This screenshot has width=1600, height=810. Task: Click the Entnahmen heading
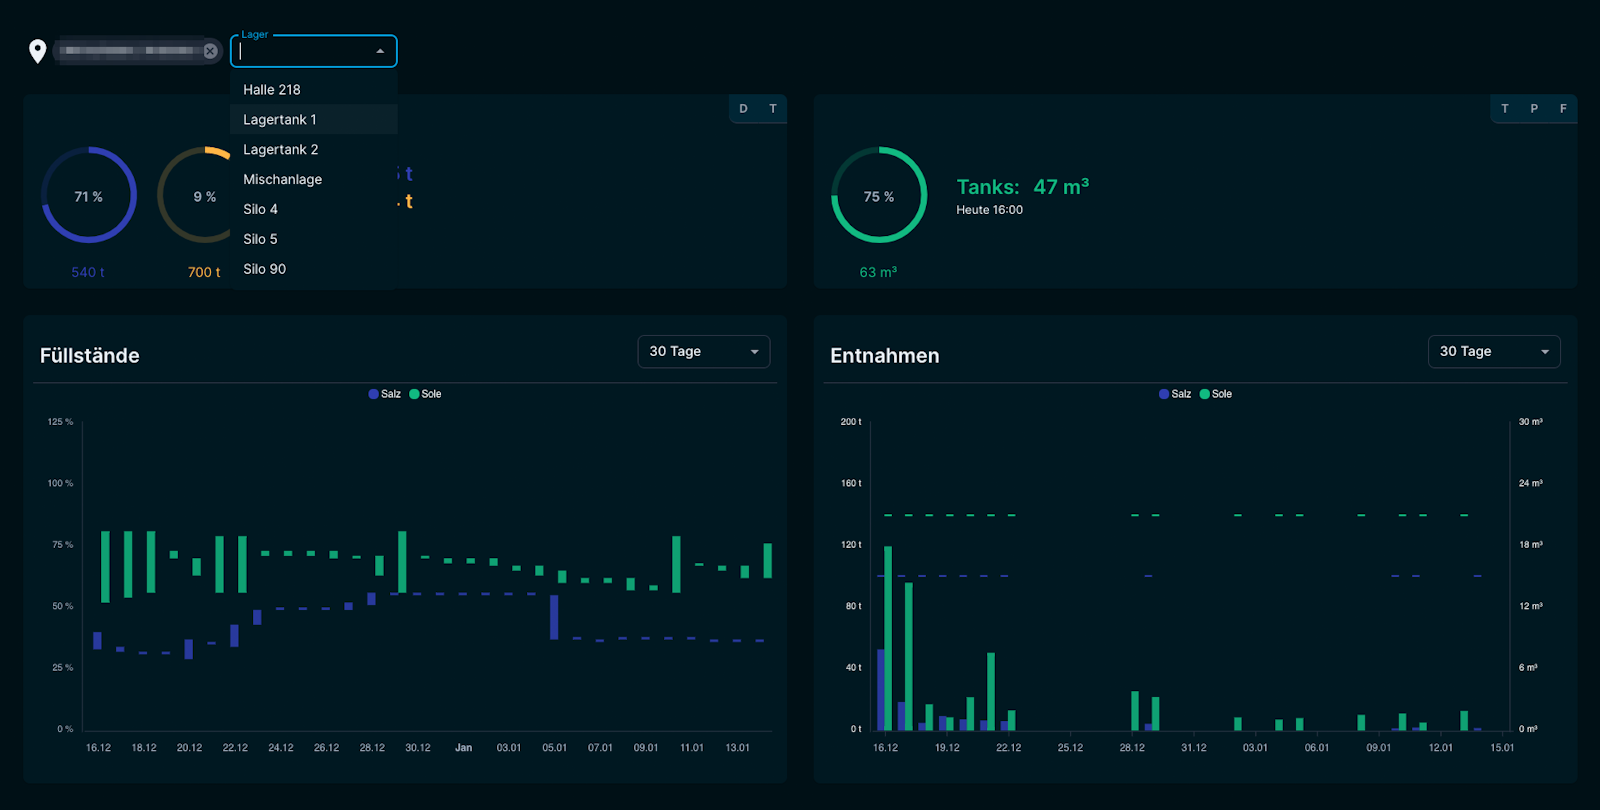click(x=885, y=356)
